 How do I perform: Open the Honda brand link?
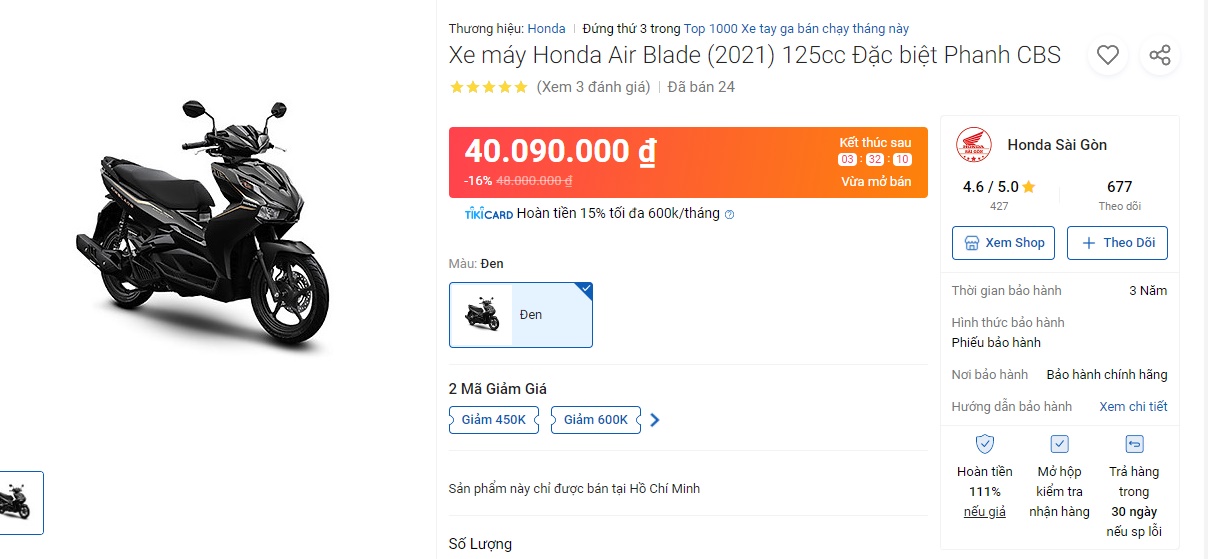(546, 29)
